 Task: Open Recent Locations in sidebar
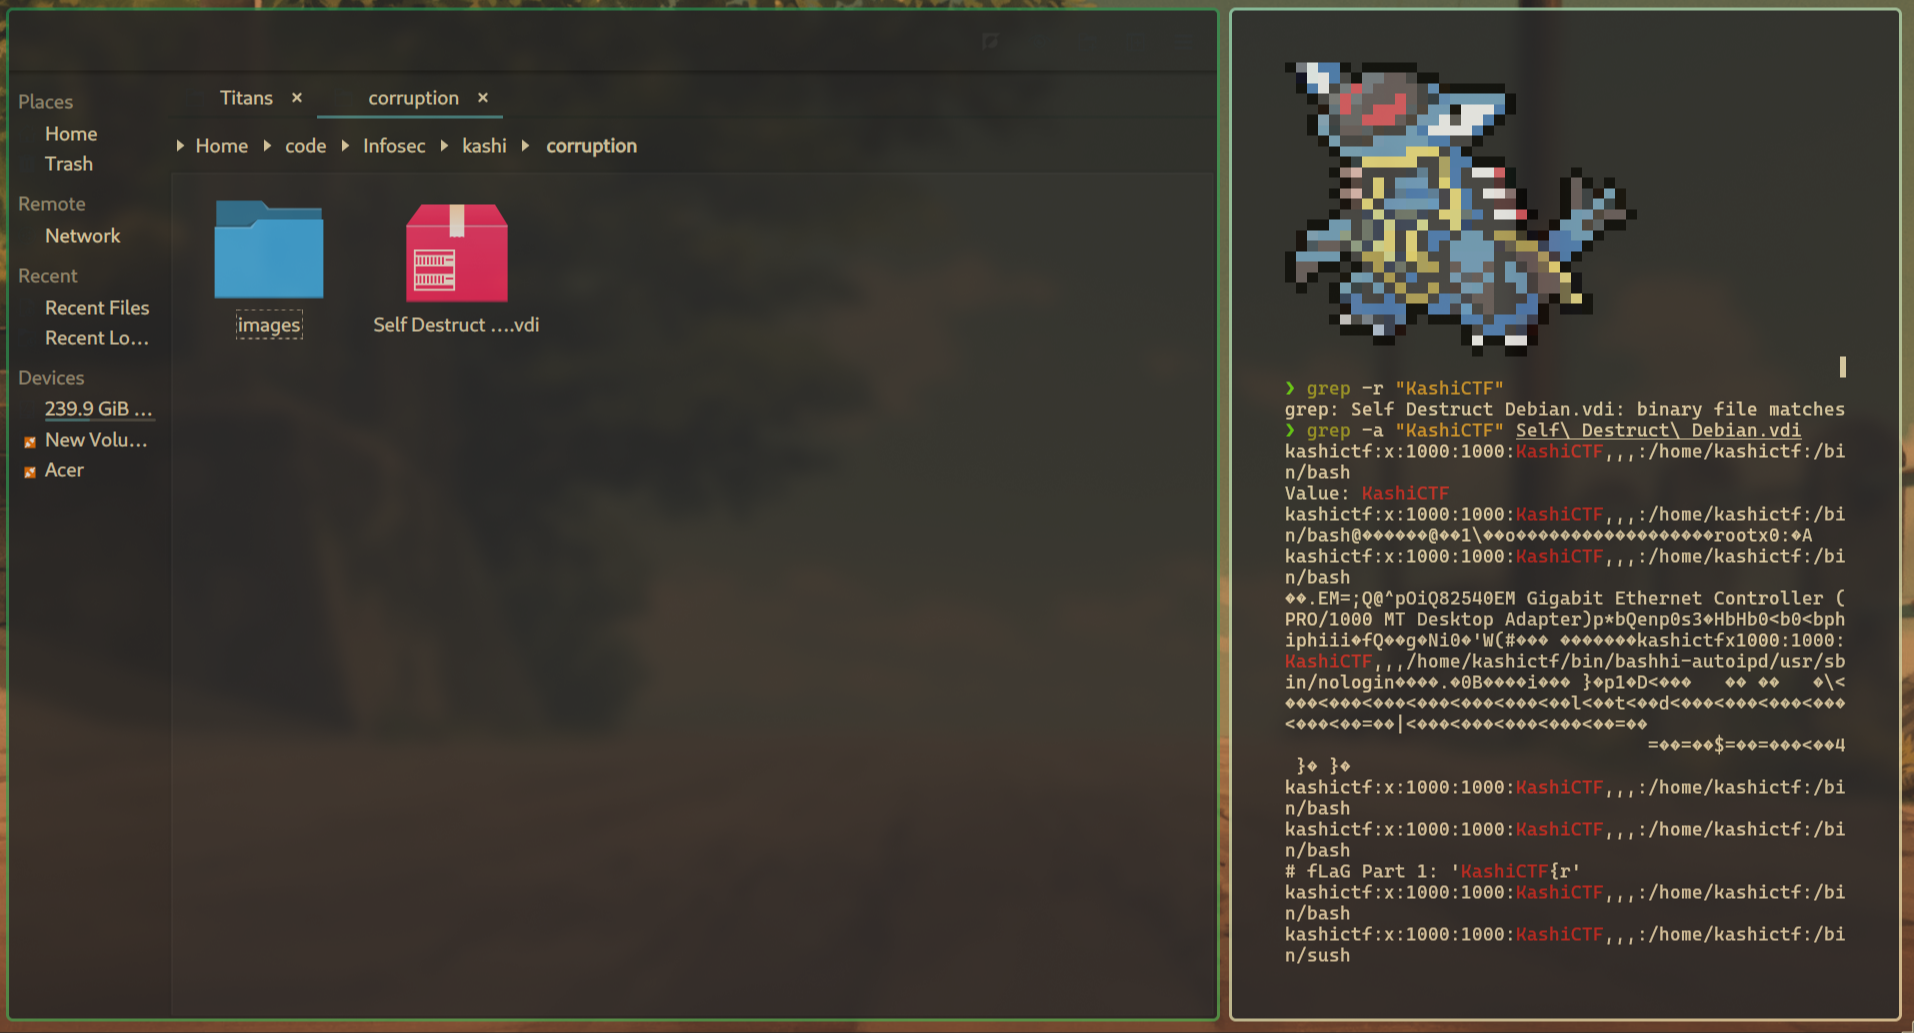pyautogui.click(x=97, y=338)
